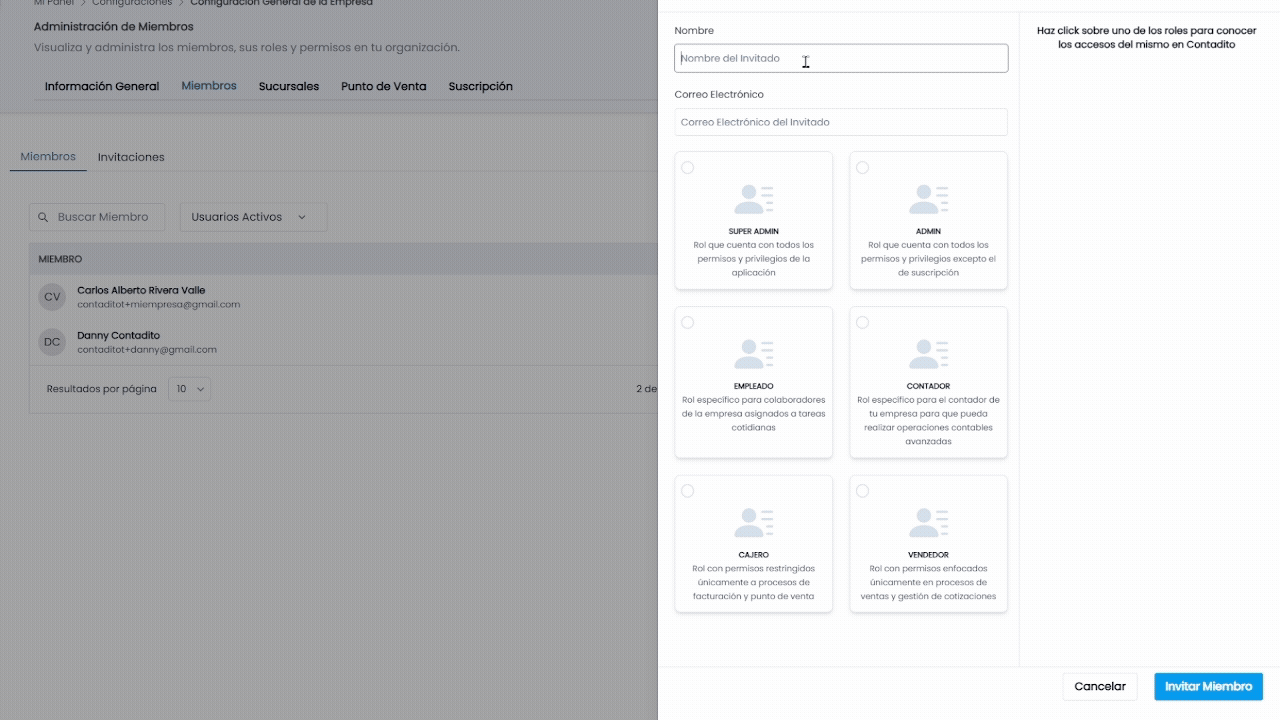Click the MIEMBRO column header
The width and height of the screenshot is (1280, 720).
[x=60, y=259]
